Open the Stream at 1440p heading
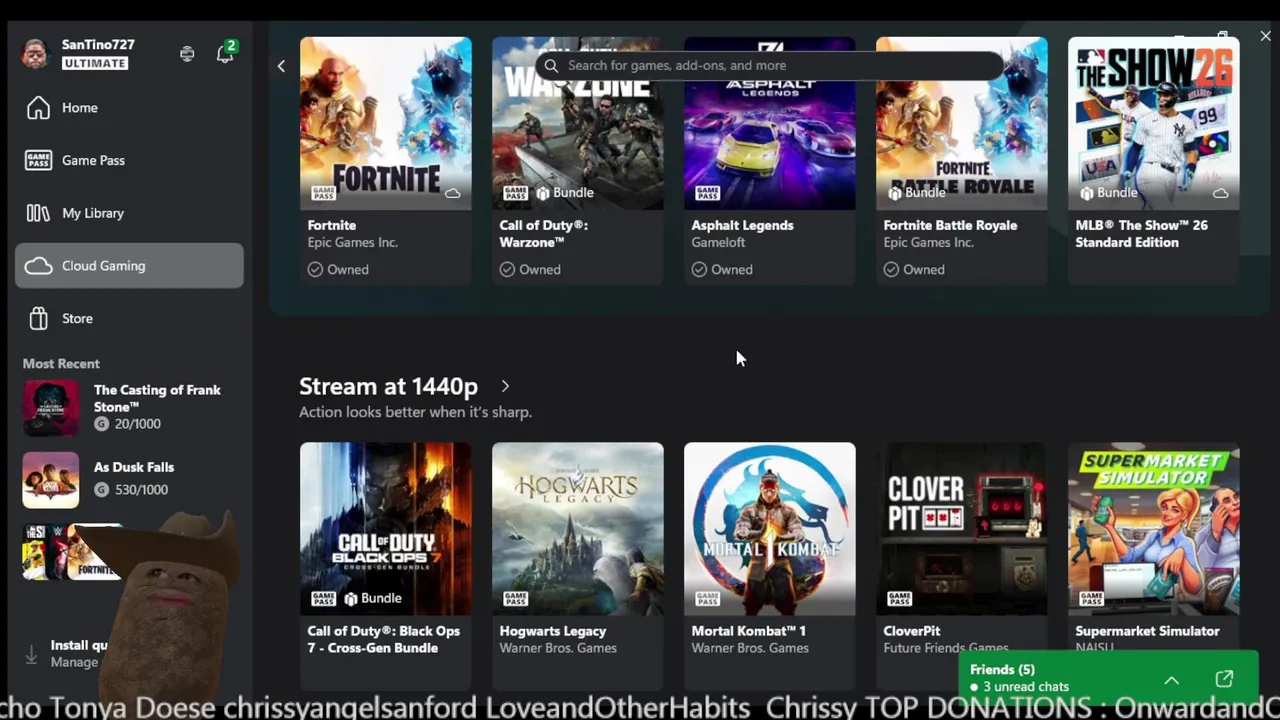Screen dimensions: 1280x720 coord(388,386)
